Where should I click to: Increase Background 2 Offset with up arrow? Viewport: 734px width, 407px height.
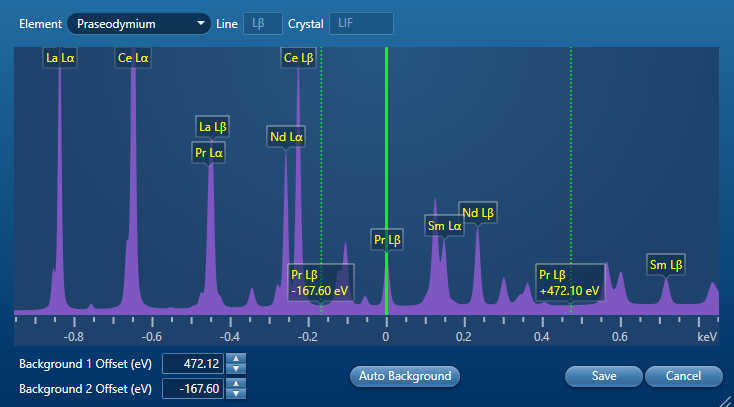(237, 383)
